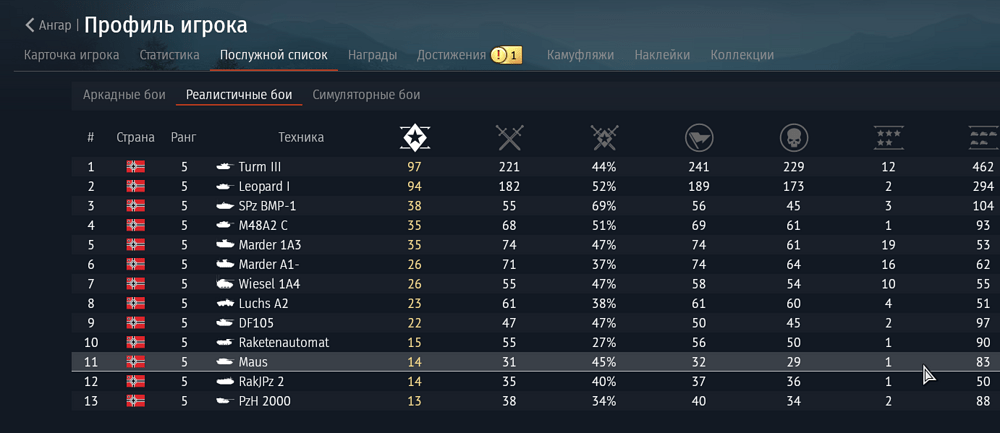This screenshot has height=433, width=1000.
Task: Sort by the five-stars column icon
Action: (x=887, y=137)
